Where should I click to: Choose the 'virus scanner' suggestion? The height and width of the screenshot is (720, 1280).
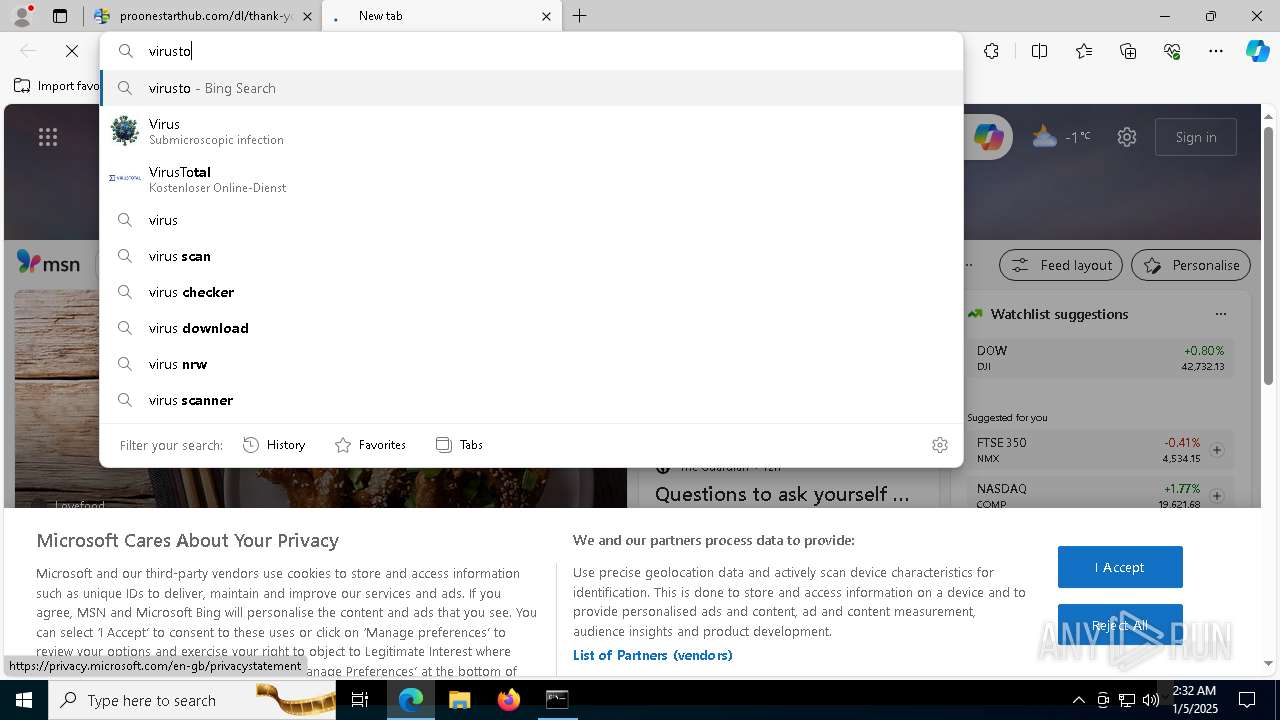531,400
